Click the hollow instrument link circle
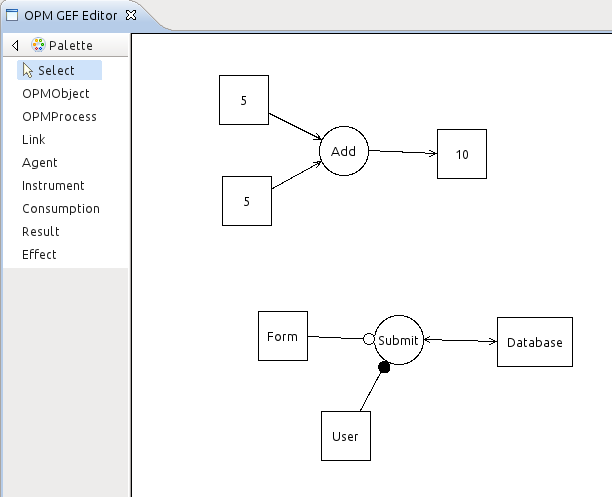Screen dimensions: 612x497 368,339
